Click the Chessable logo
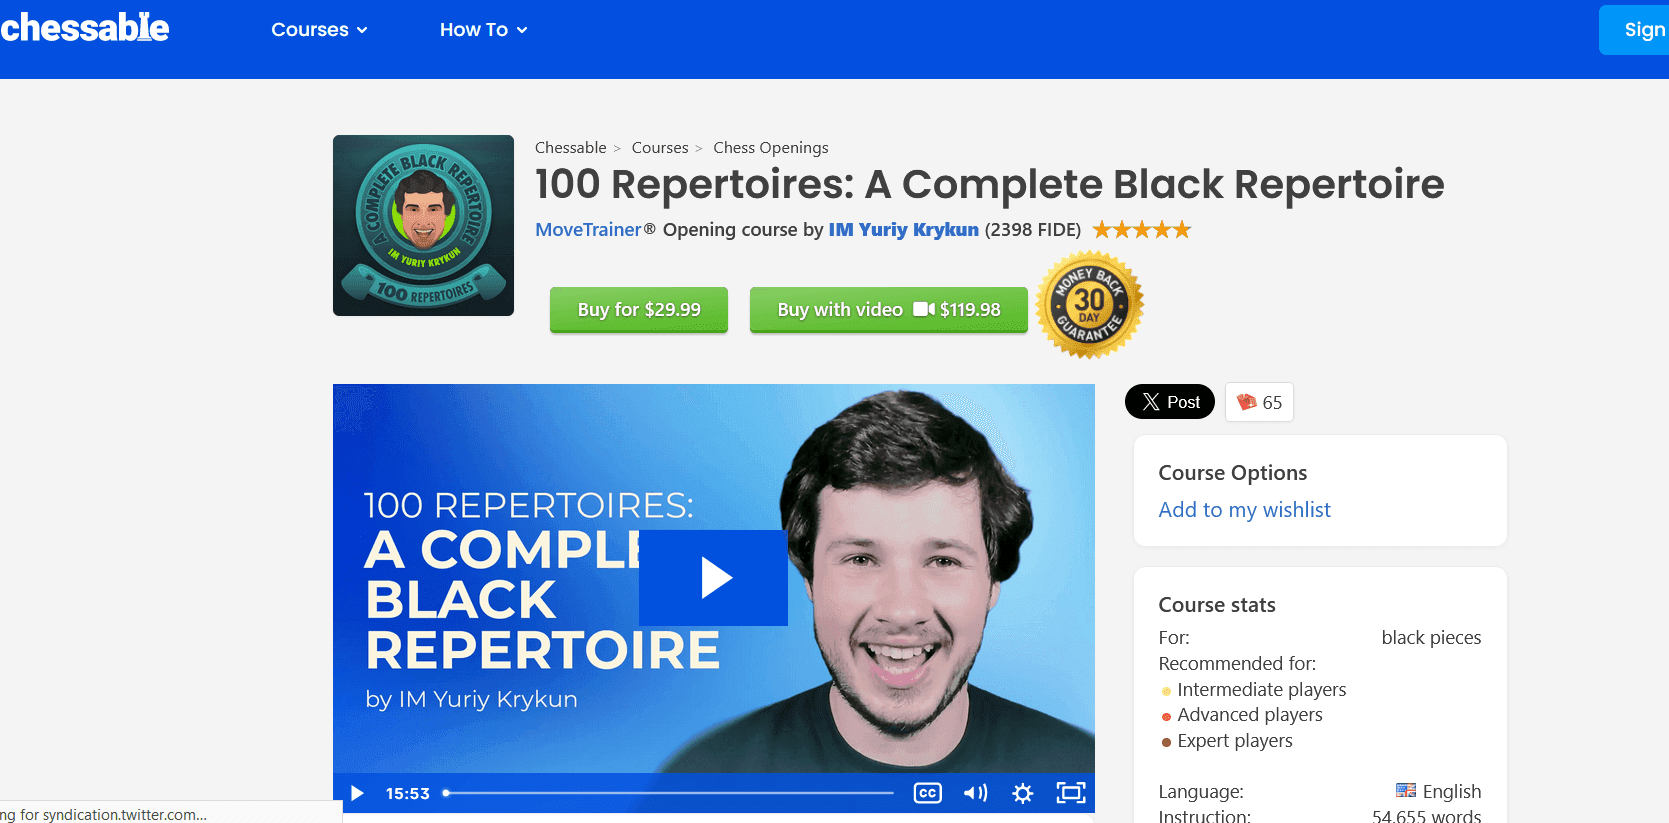This screenshot has width=1669, height=823. coord(85,28)
